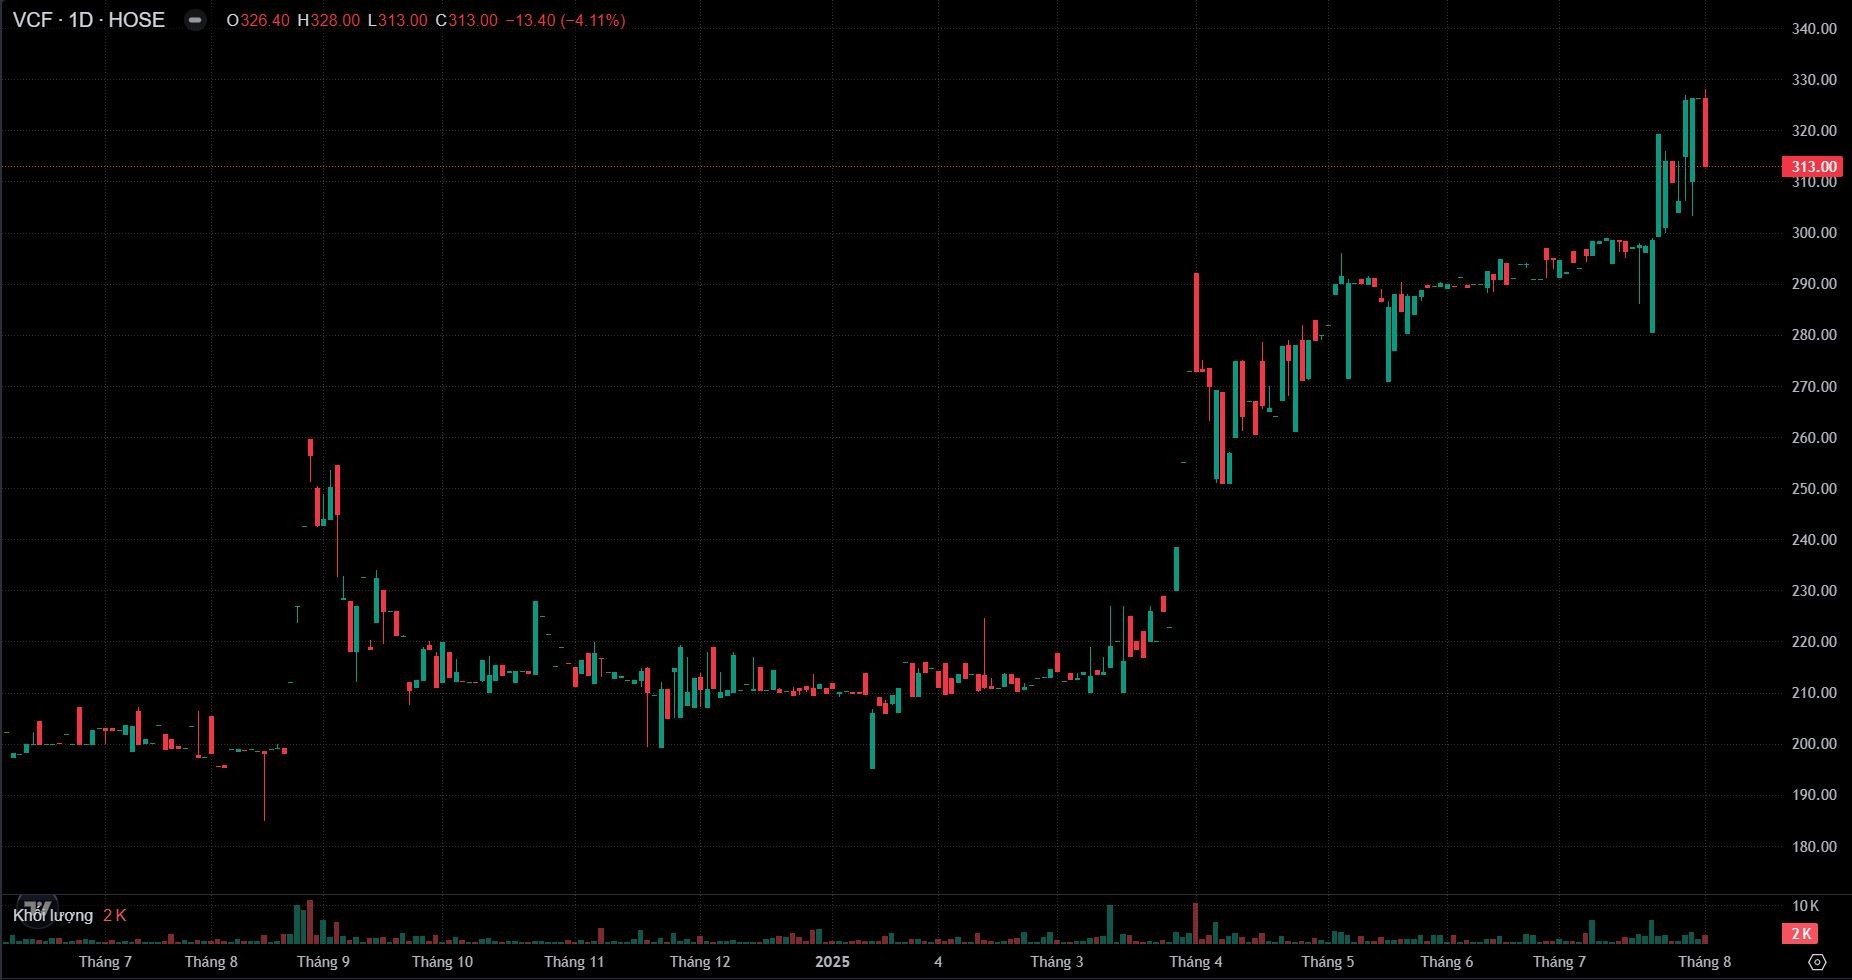Screen dimensions: 1852x980
Task: Collapse the legend with the minus button
Action: point(196,20)
